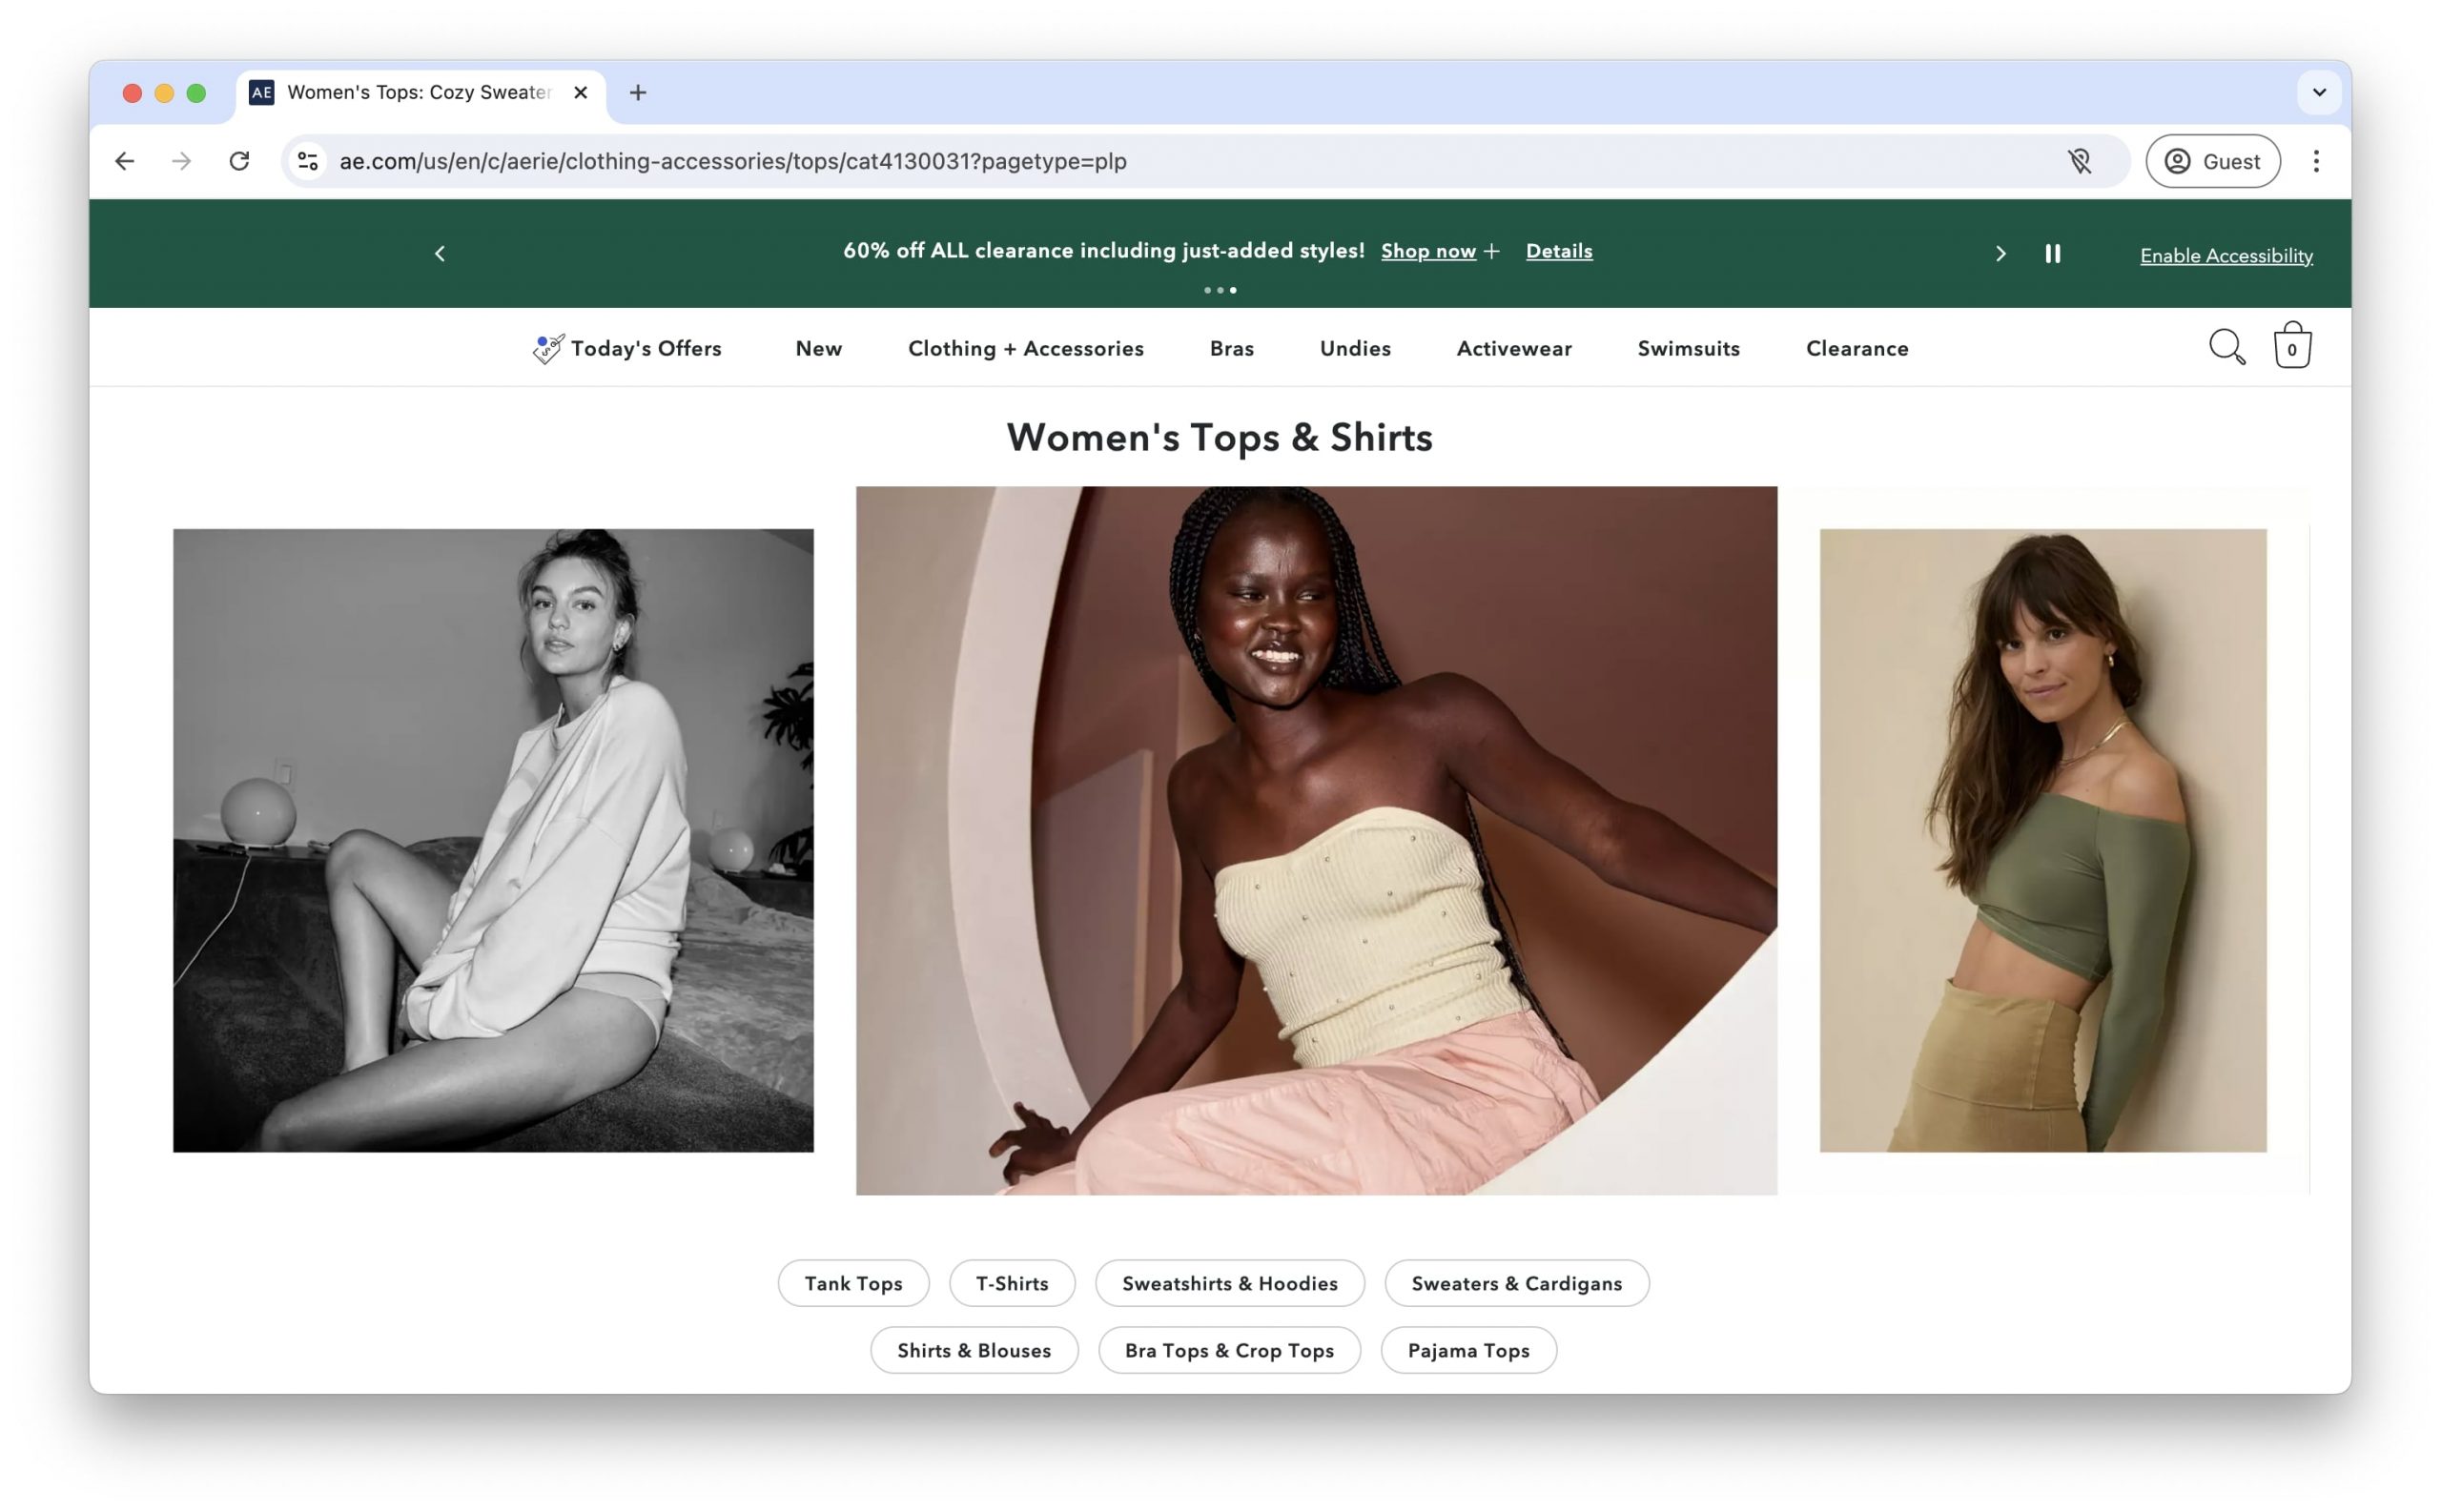Click the browser forward arrow
Image resolution: width=2441 pixels, height=1512 pixels.
point(181,161)
